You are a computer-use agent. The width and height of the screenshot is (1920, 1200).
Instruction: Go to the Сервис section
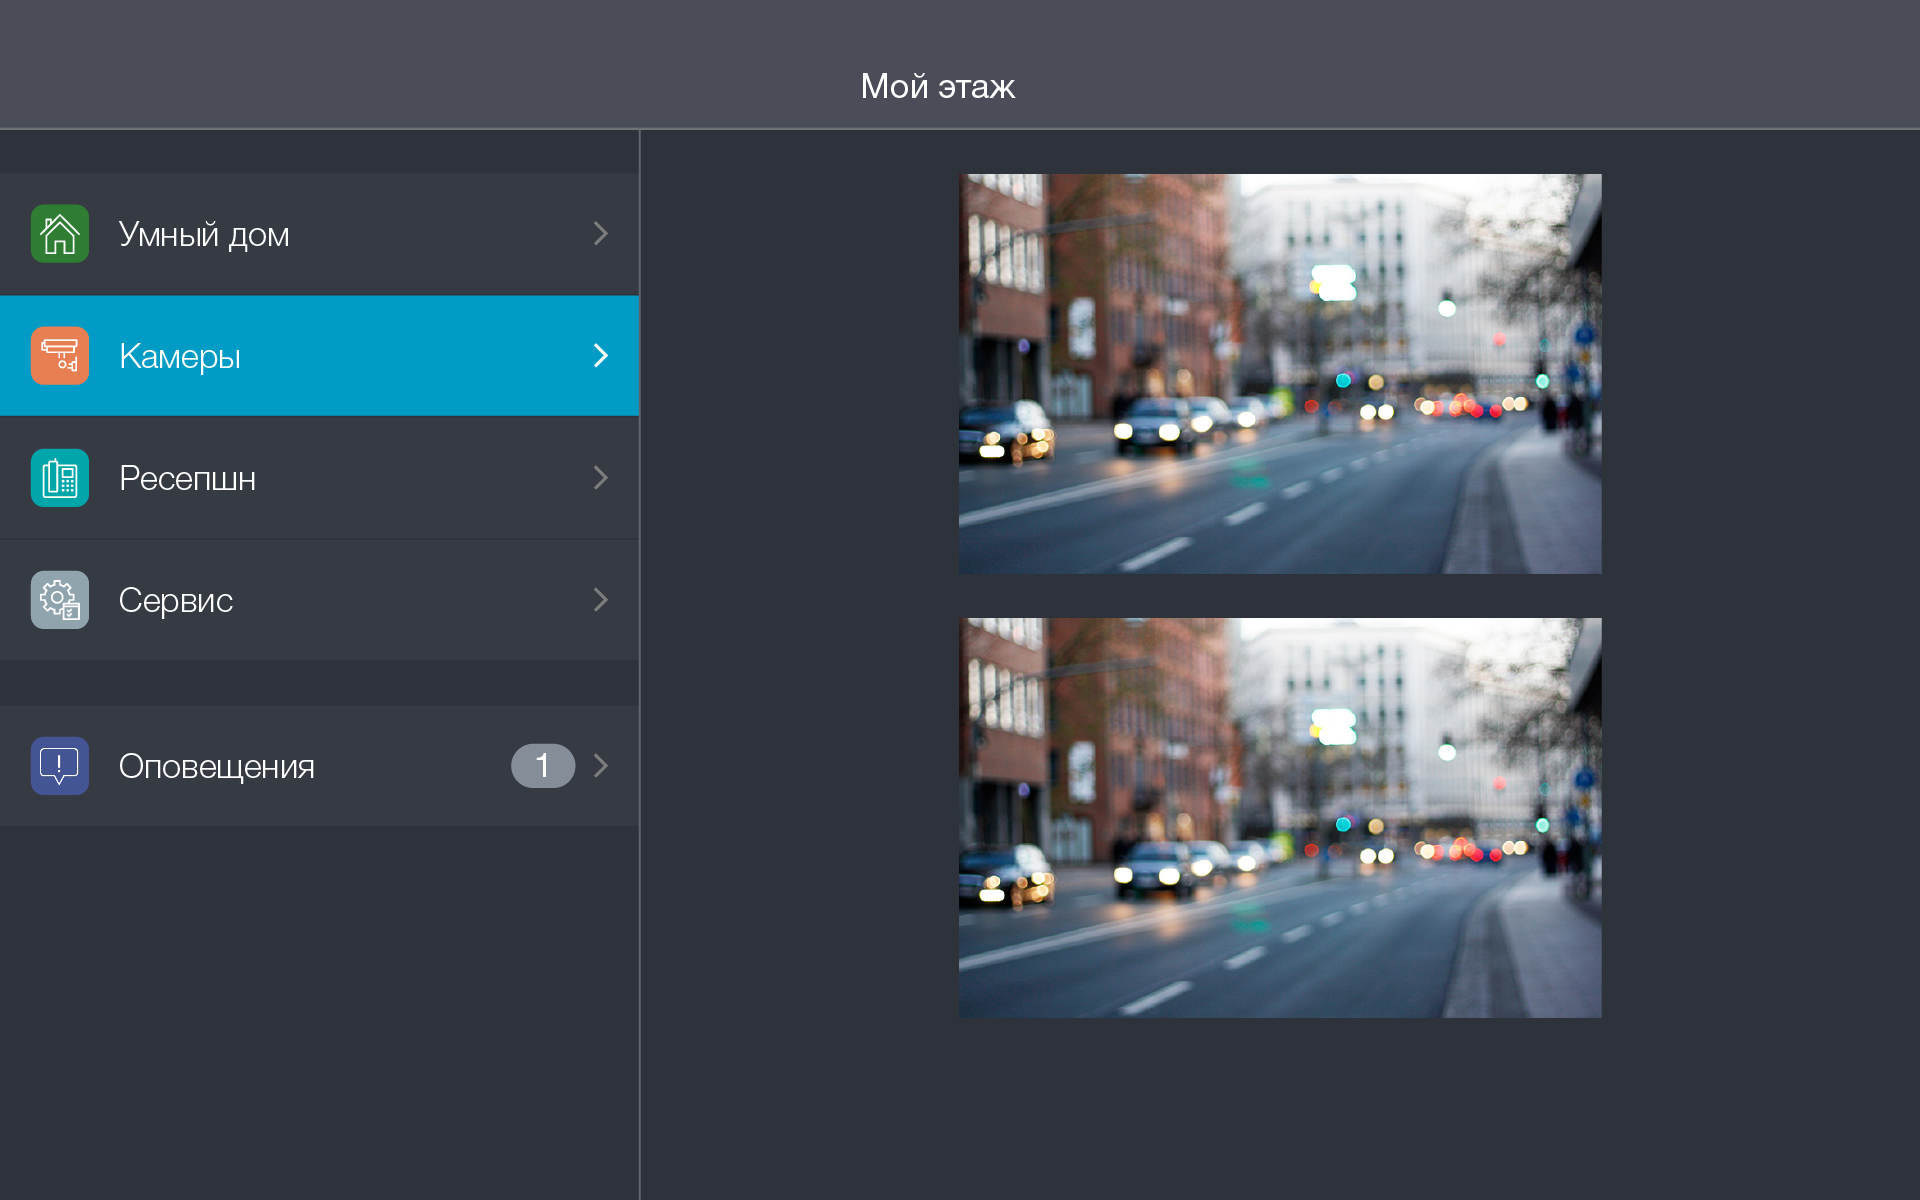(176, 600)
